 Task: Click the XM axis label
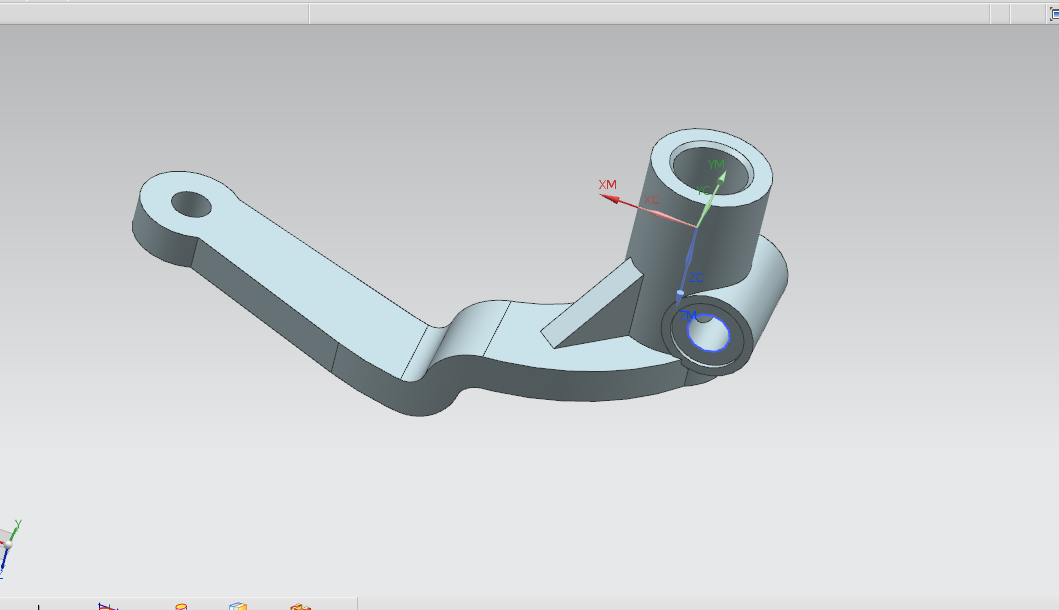point(607,184)
